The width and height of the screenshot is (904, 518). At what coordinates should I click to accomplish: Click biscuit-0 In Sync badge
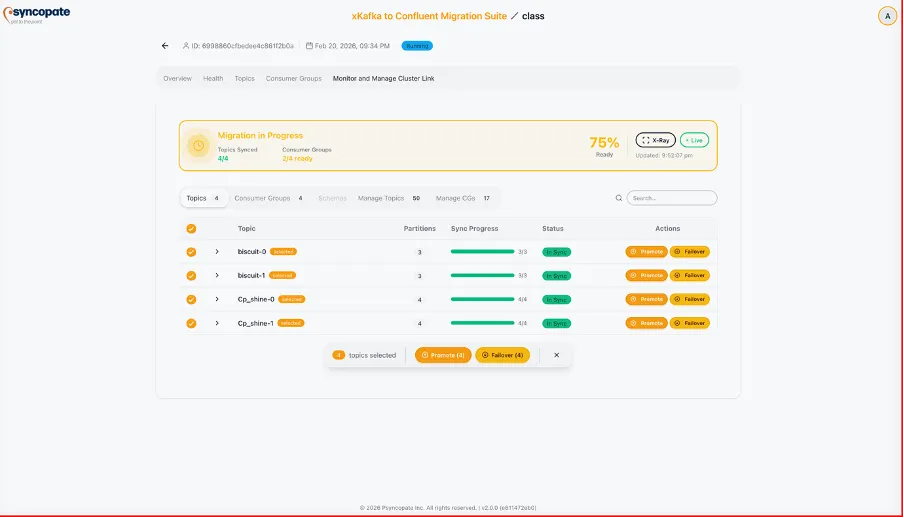pos(556,252)
